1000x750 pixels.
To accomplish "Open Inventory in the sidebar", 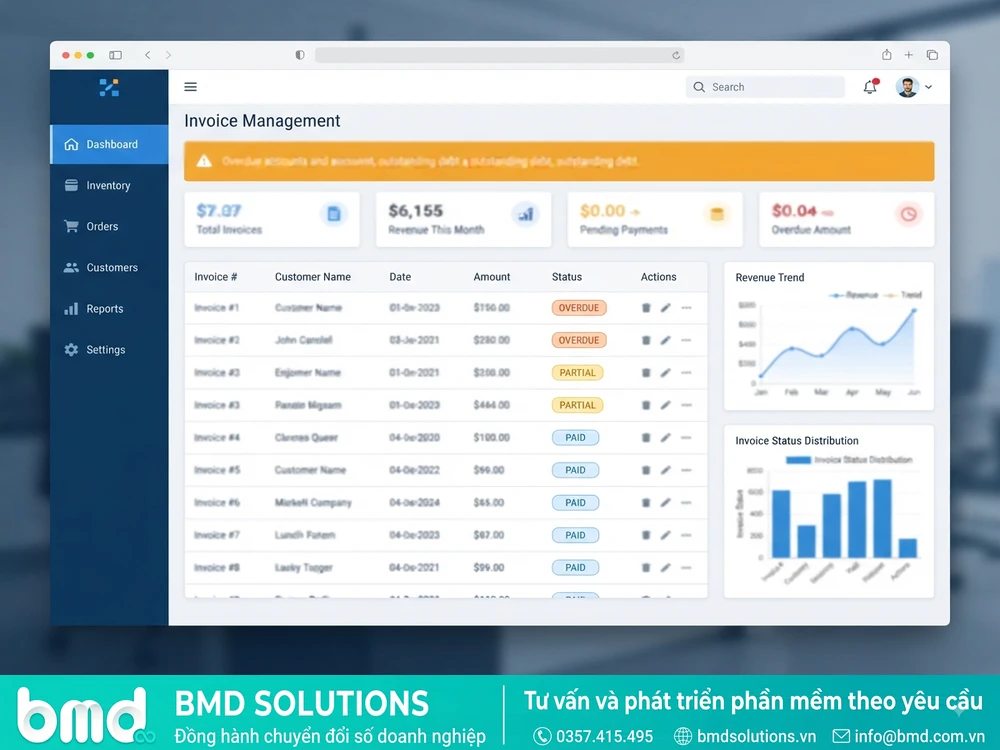I will 109,186.
